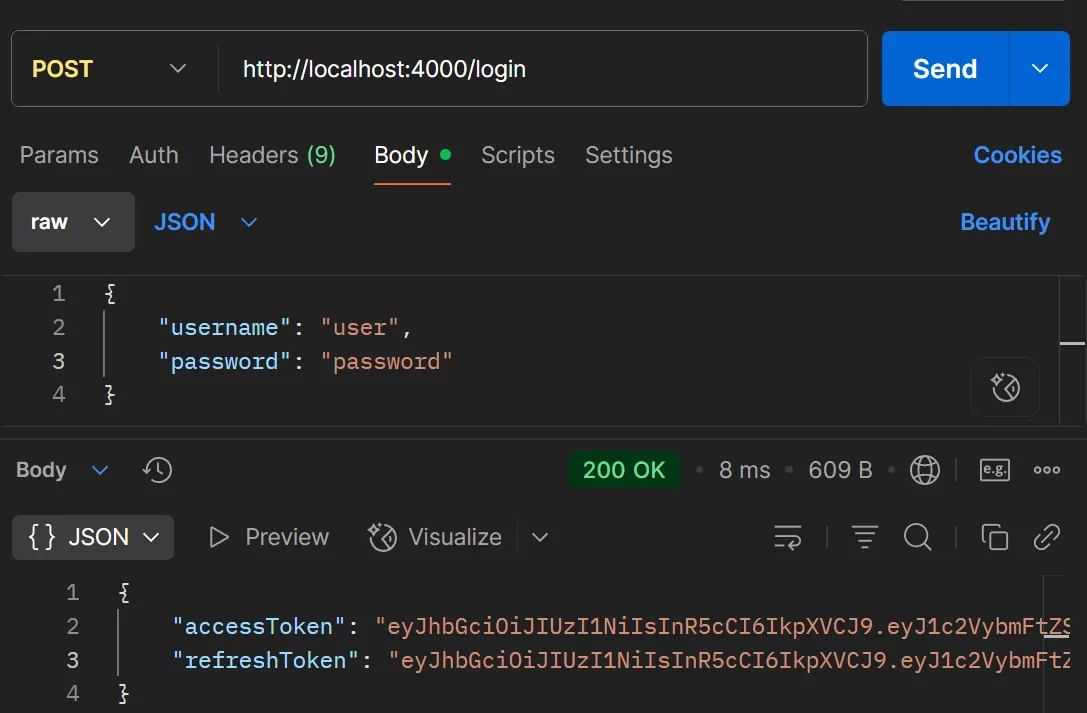Image resolution: width=1087 pixels, height=713 pixels.
Task: Get a shareable link for the response
Action: pyautogui.click(x=1047, y=537)
